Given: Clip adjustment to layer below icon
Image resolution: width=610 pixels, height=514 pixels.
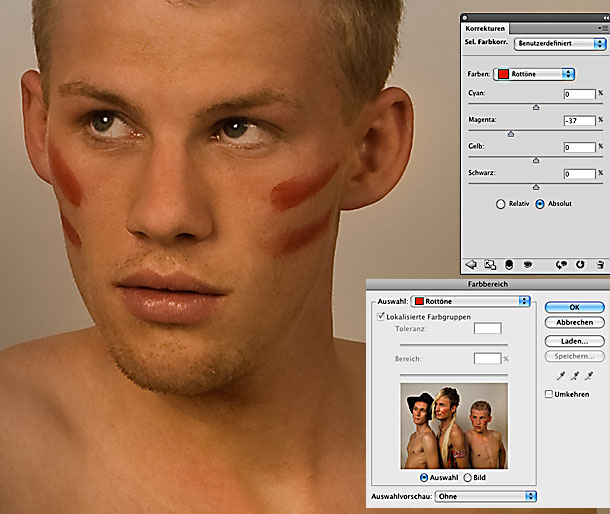Looking at the screenshot, I should tap(509, 265).
